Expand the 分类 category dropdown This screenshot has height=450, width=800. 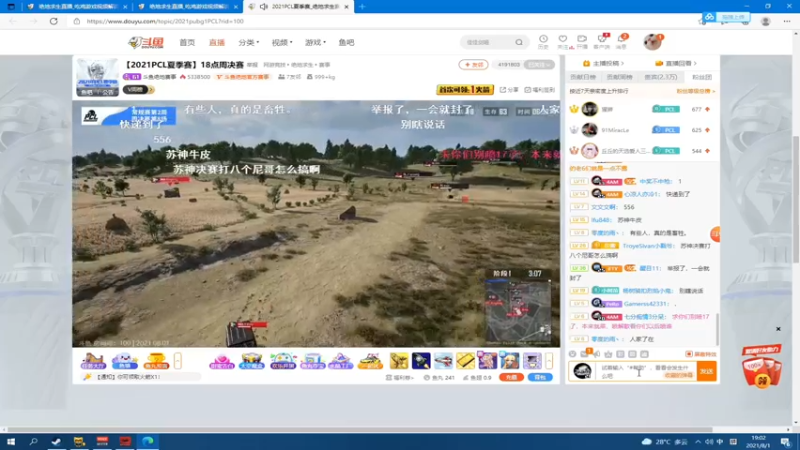[x=248, y=42]
